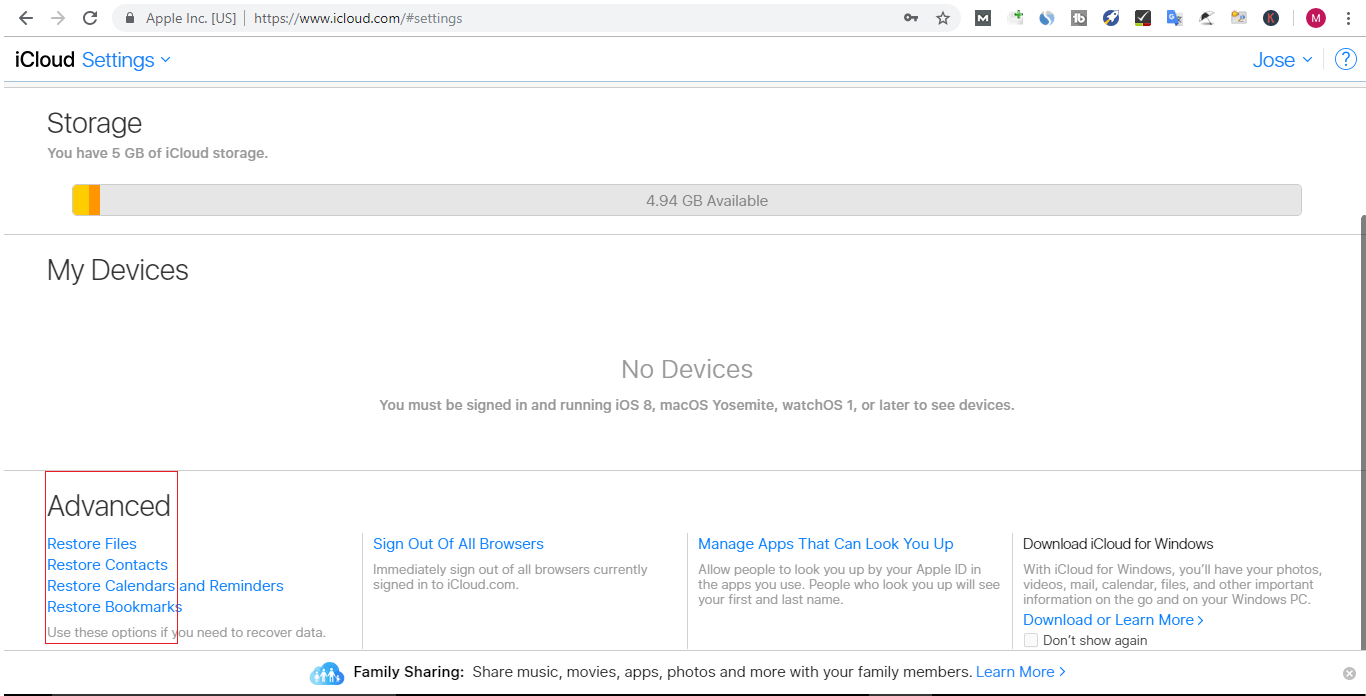Click Restore Bookmarks link

pos(115,607)
